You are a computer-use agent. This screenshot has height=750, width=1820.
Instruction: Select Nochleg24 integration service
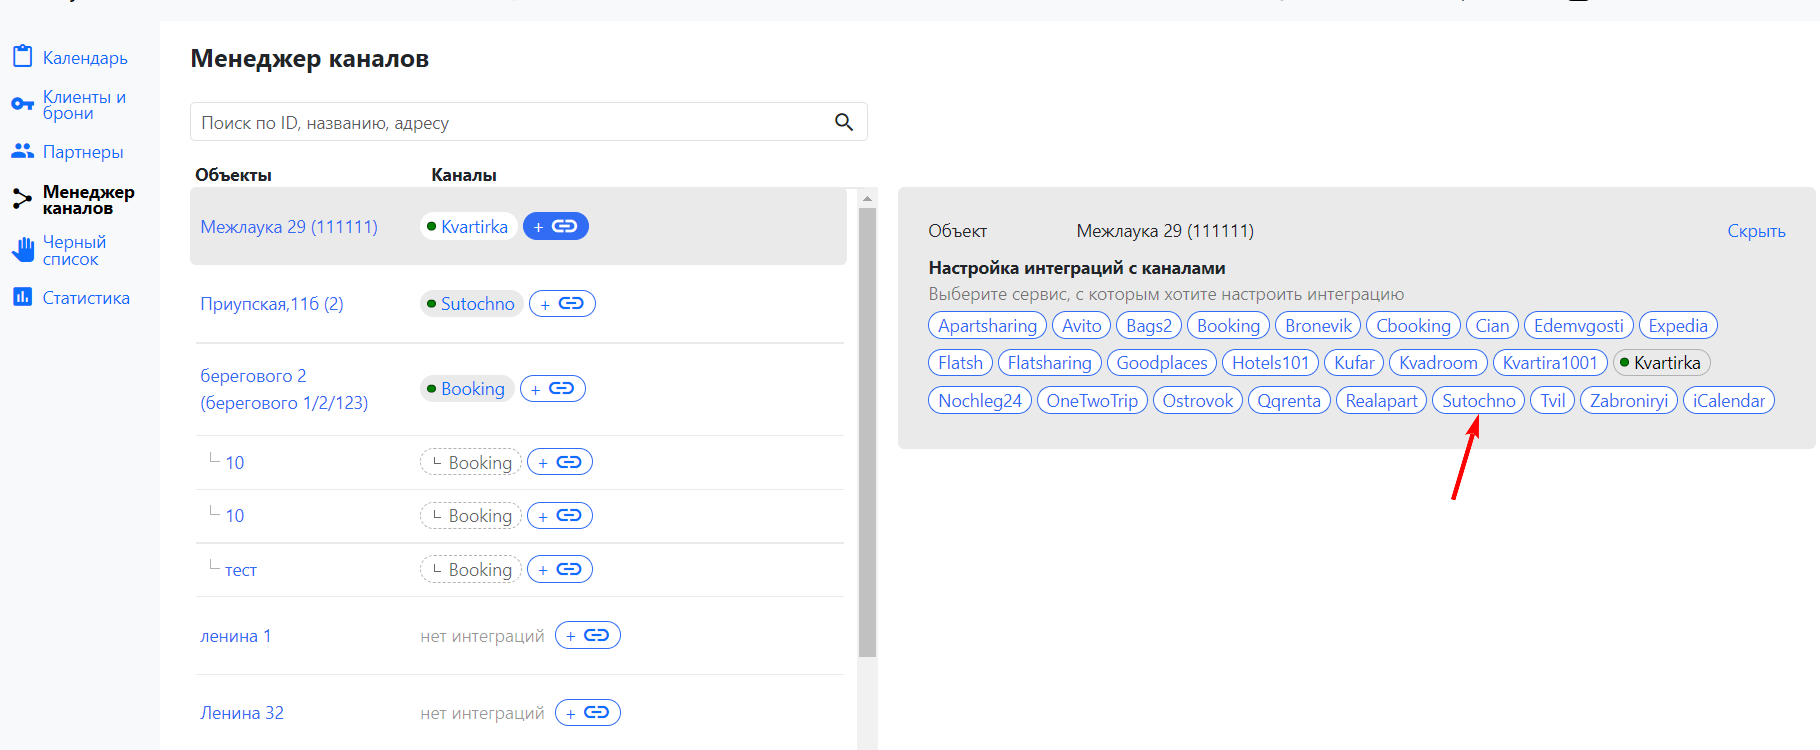(x=980, y=400)
